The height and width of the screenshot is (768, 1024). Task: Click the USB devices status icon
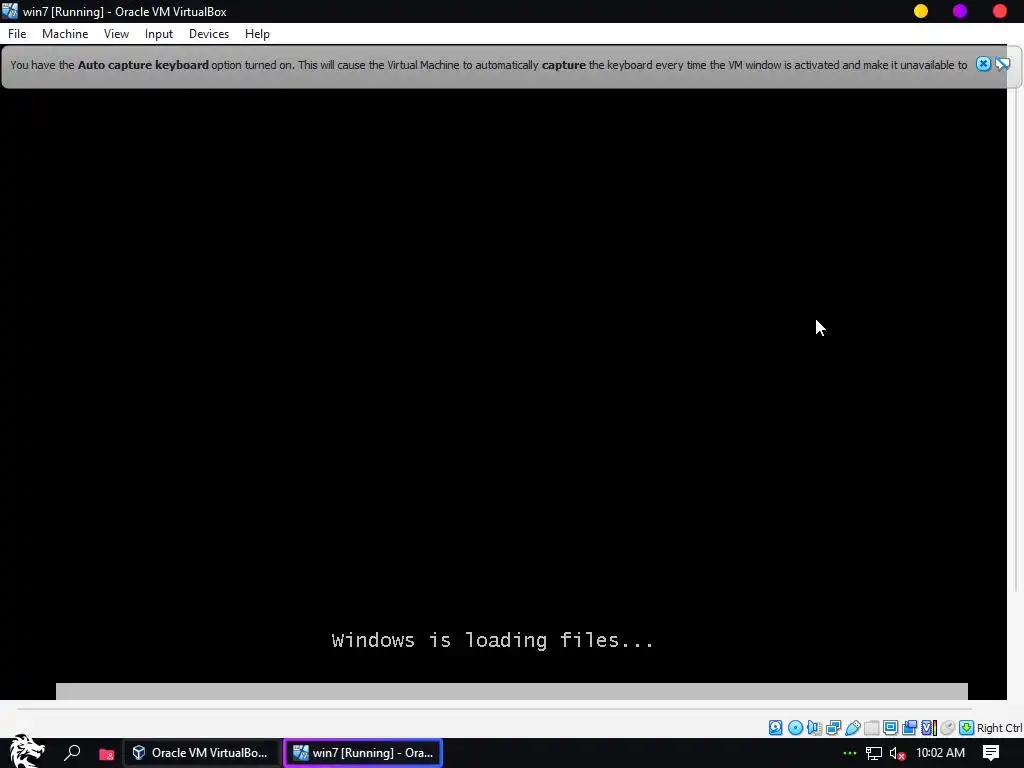852,728
